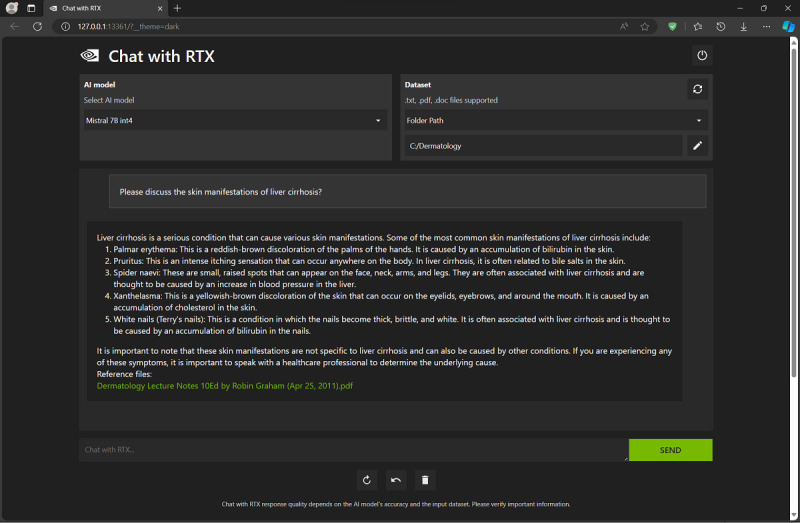Click the C:/Dermatology folder path field
This screenshot has width=800, height=523.
pos(542,146)
